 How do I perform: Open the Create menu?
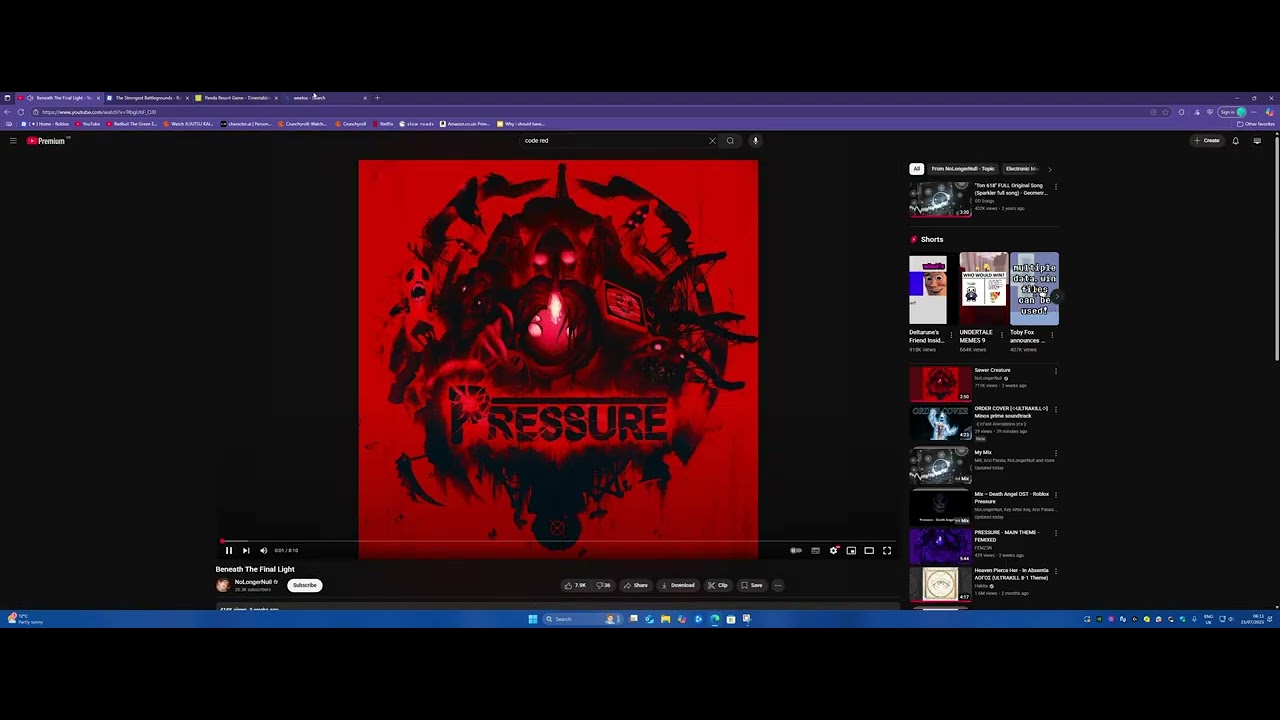pos(1207,141)
